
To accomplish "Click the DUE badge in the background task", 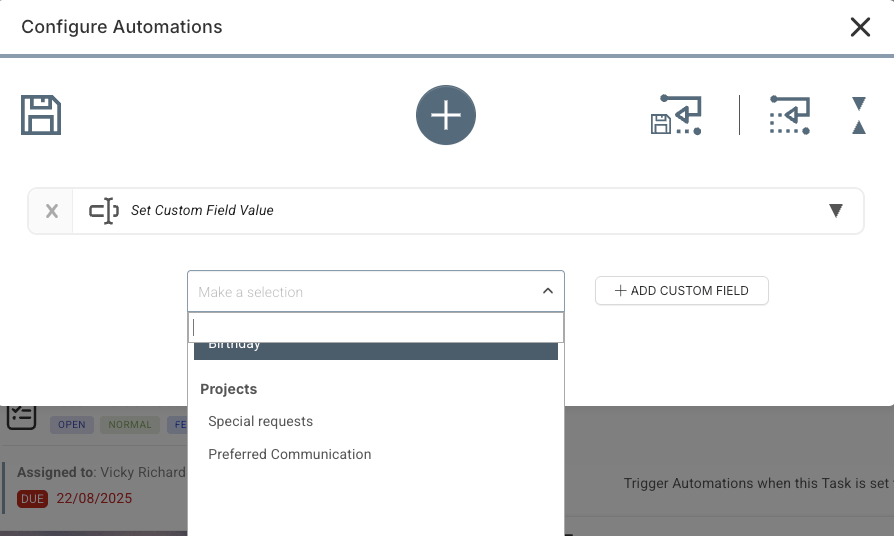I will pyautogui.click(x=32, y=499).
